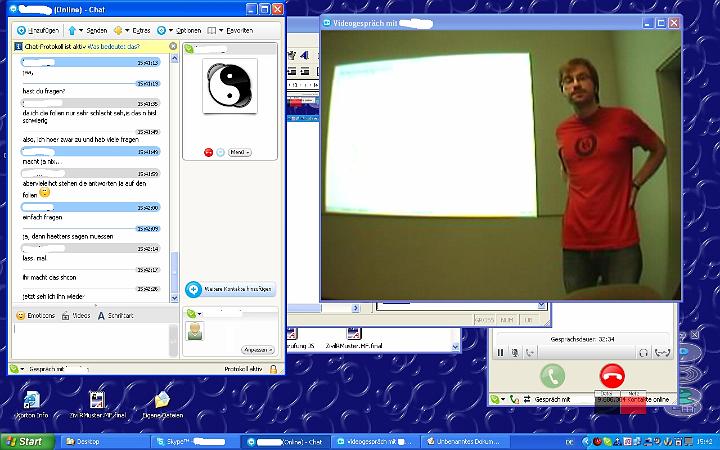The height and width of the screenshot is (450, 720).
Task: Click the green call button
Action: click(x=552, y=376)
